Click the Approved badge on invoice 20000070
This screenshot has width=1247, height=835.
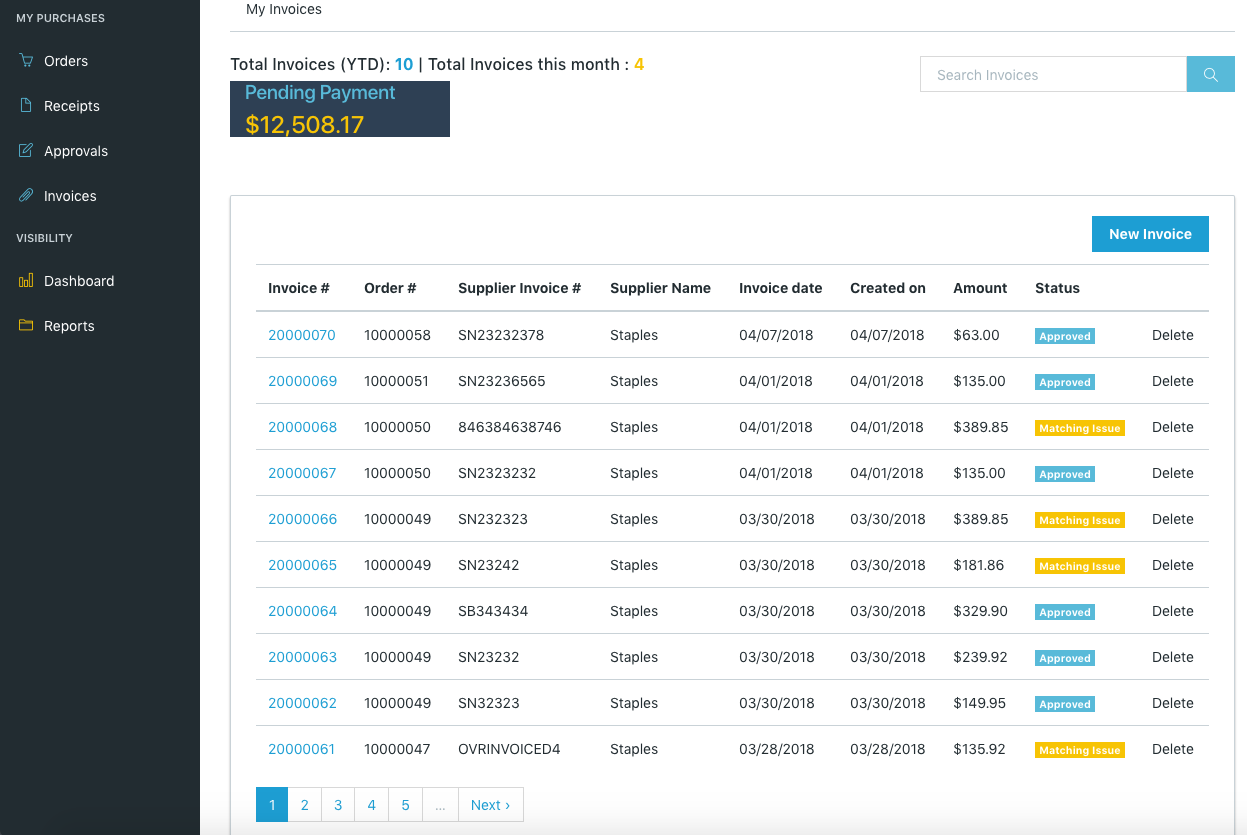1065,336
